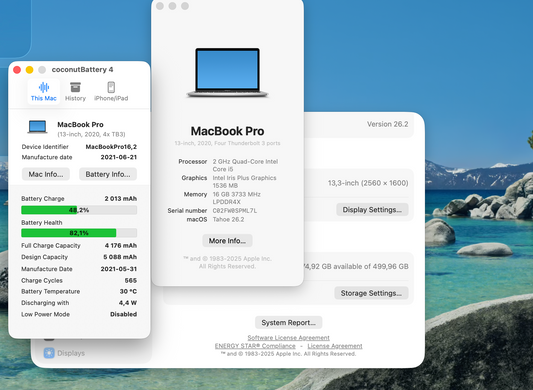Image resolution: width=533 pixels, height=390 pixels.
Task: Click the small MacBook icon in coconutBattery
Action: [x=37, y=127]
